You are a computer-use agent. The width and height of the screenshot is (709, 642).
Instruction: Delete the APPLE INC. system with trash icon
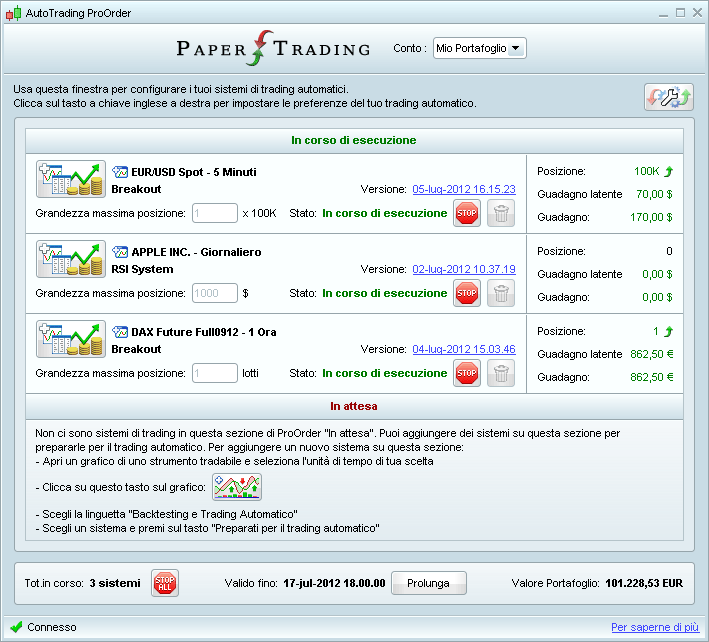pyautogui.click(x=501, y=293)
